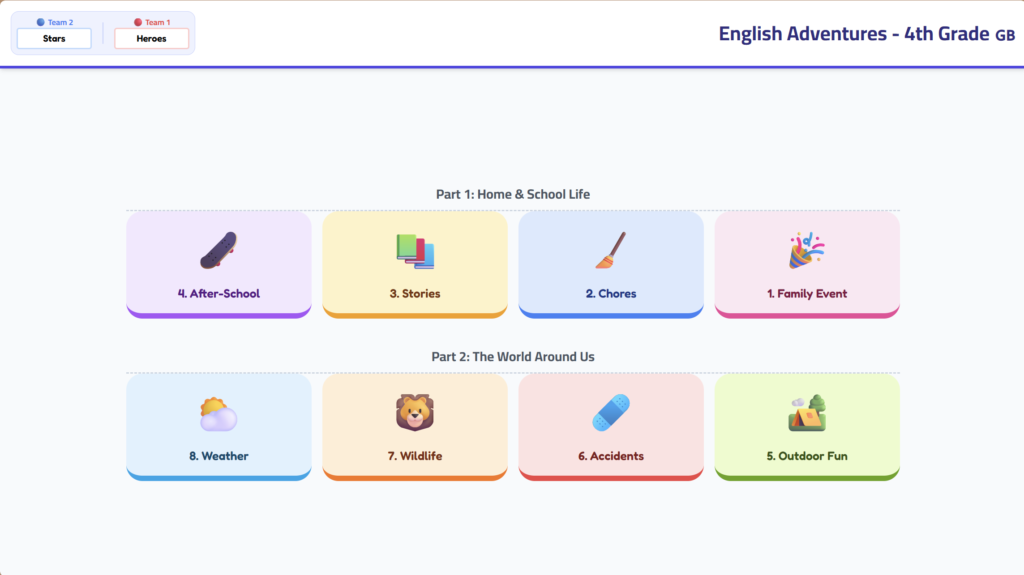The height and width of the screenshot is (575, 1024).
Task: Click the stacked books Stories icon
Action: point(415,251)
